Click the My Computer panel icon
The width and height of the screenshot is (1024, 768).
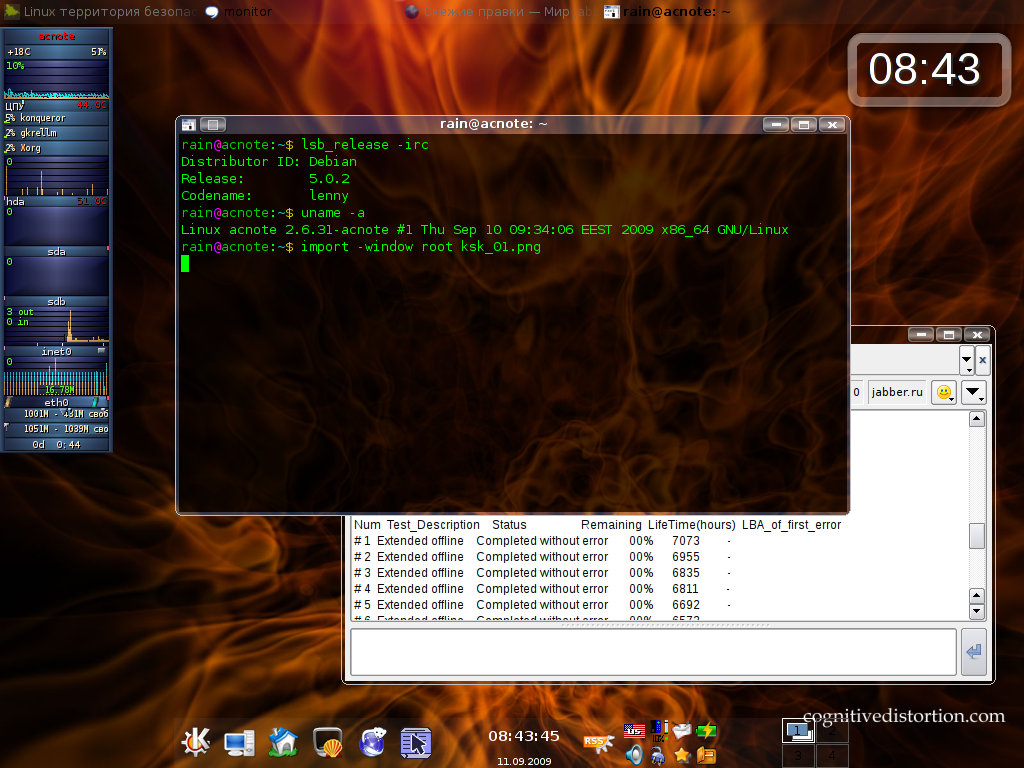point(239,741)
